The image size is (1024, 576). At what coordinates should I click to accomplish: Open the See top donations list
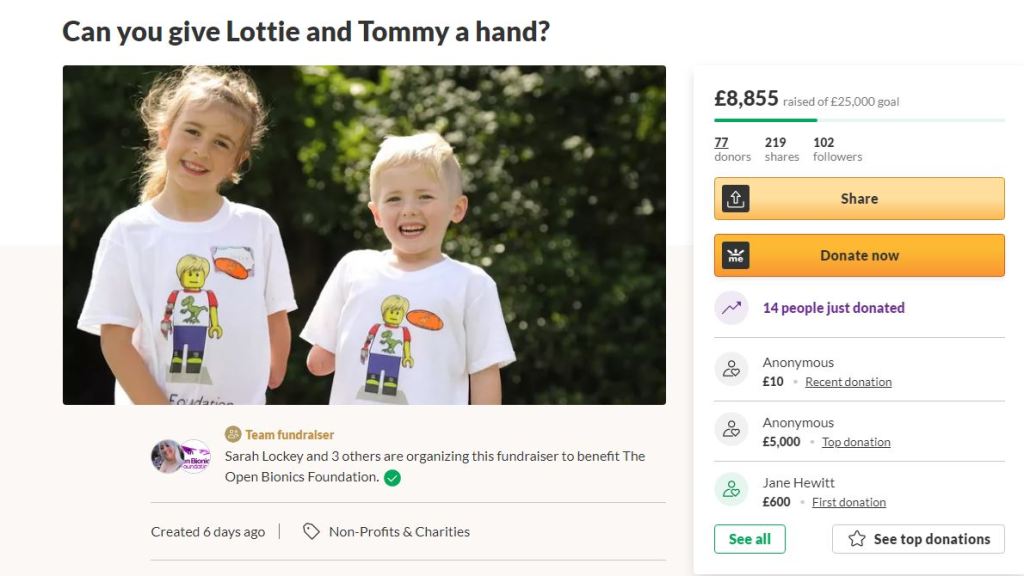click(918, 539)
